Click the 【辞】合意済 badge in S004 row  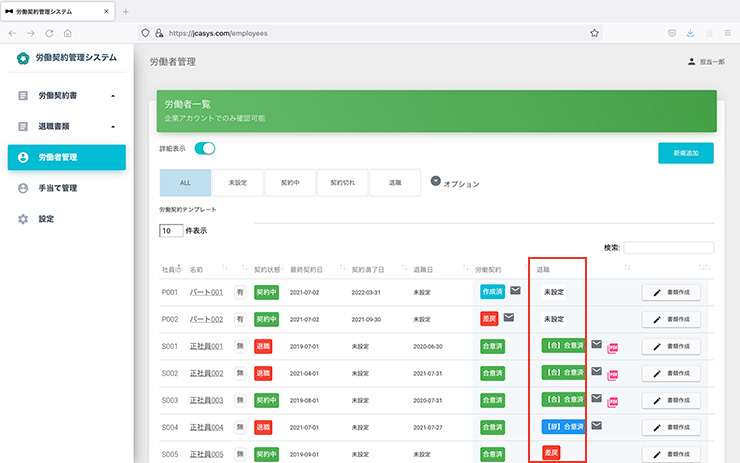point(564,427)
